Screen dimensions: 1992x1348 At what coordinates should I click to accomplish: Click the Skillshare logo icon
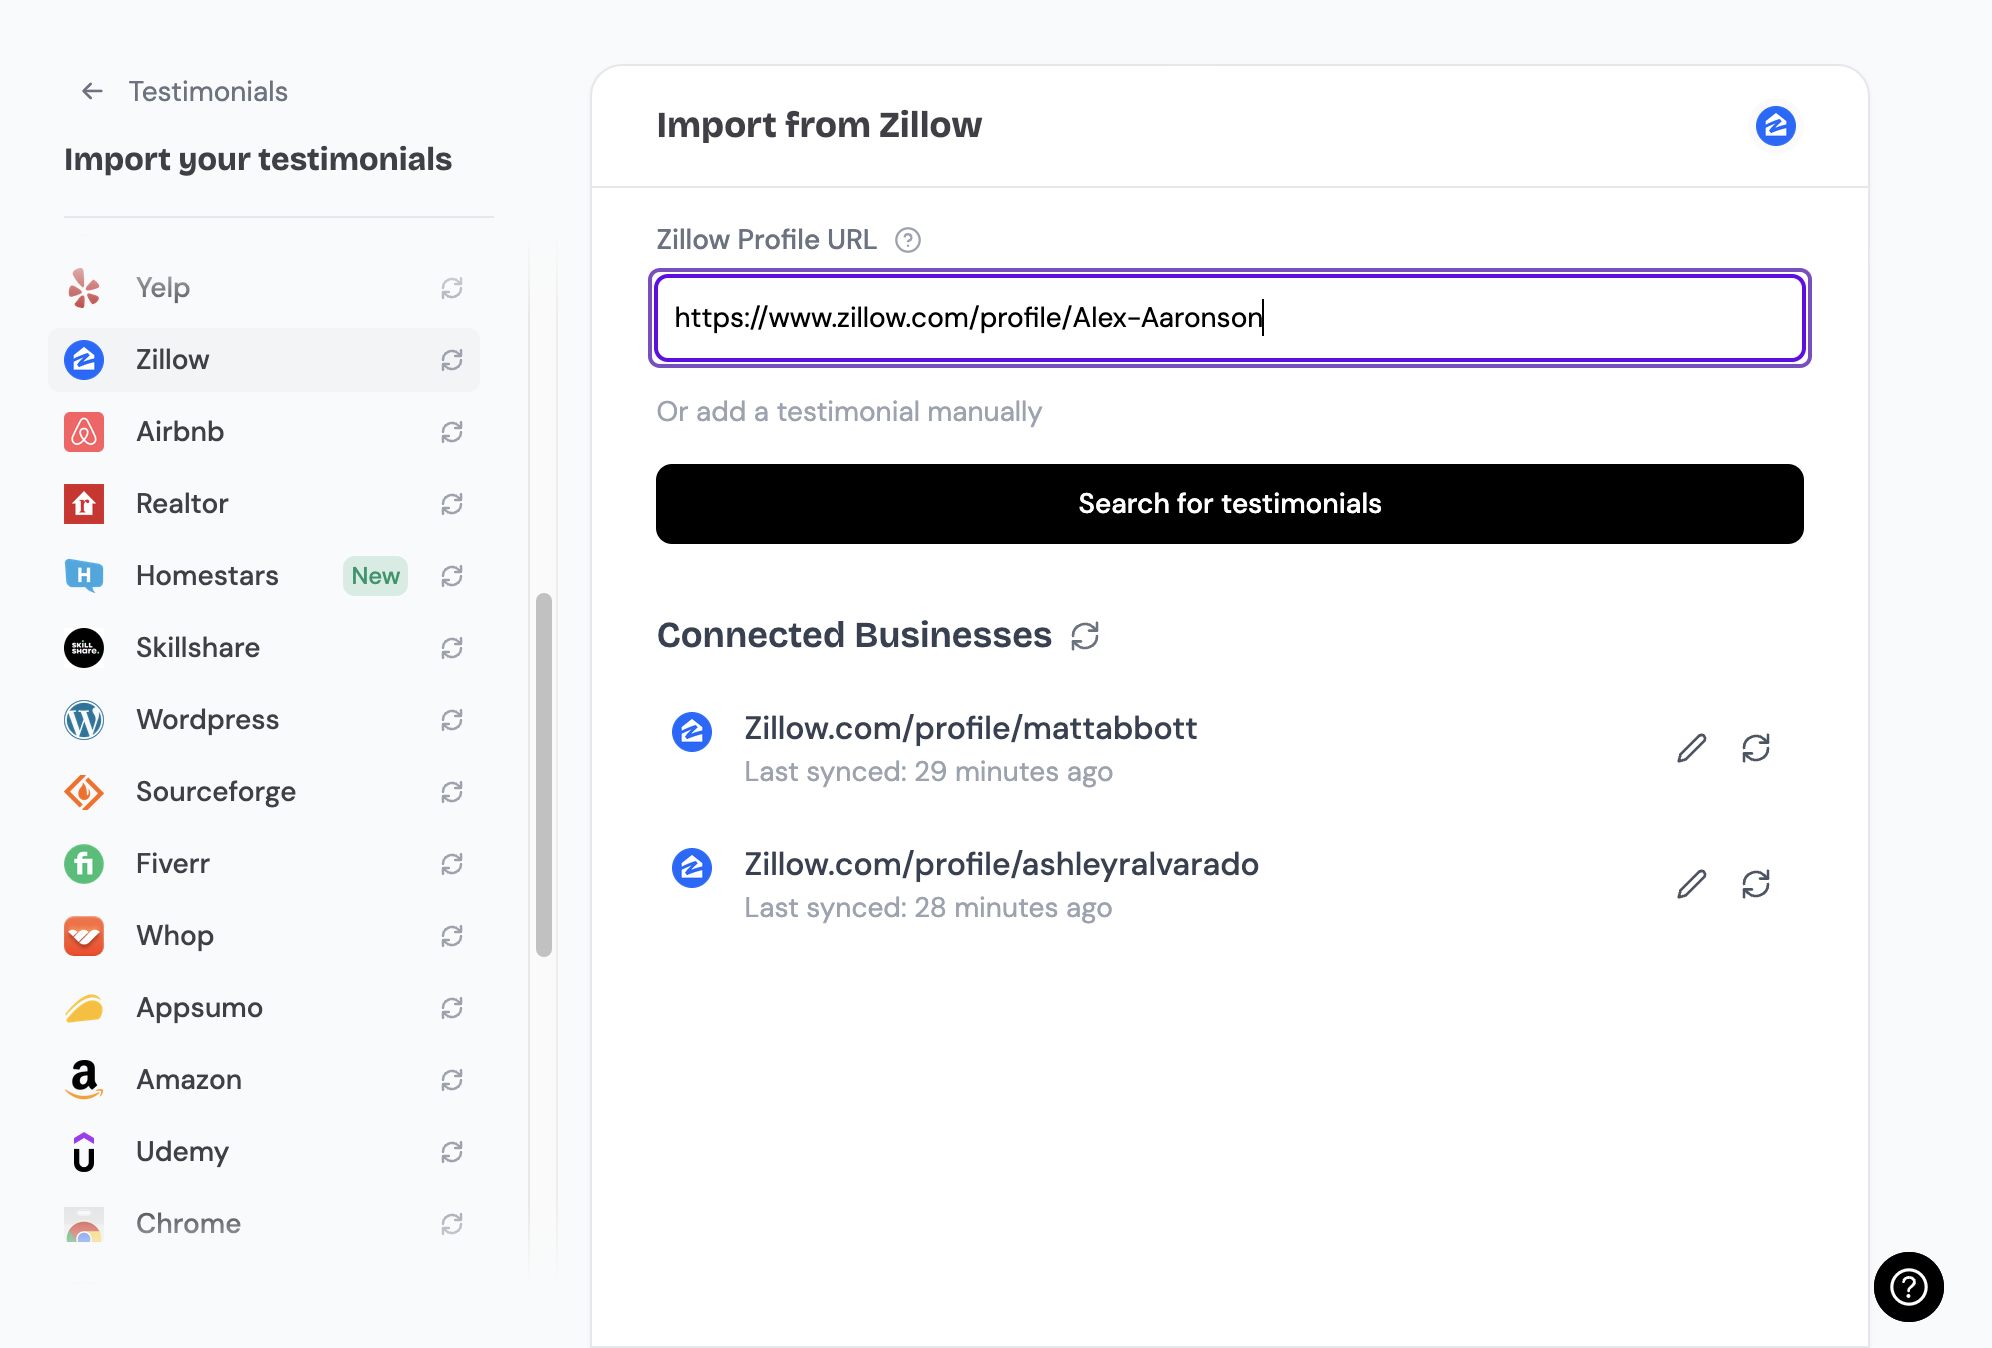[x=84, y=648]
